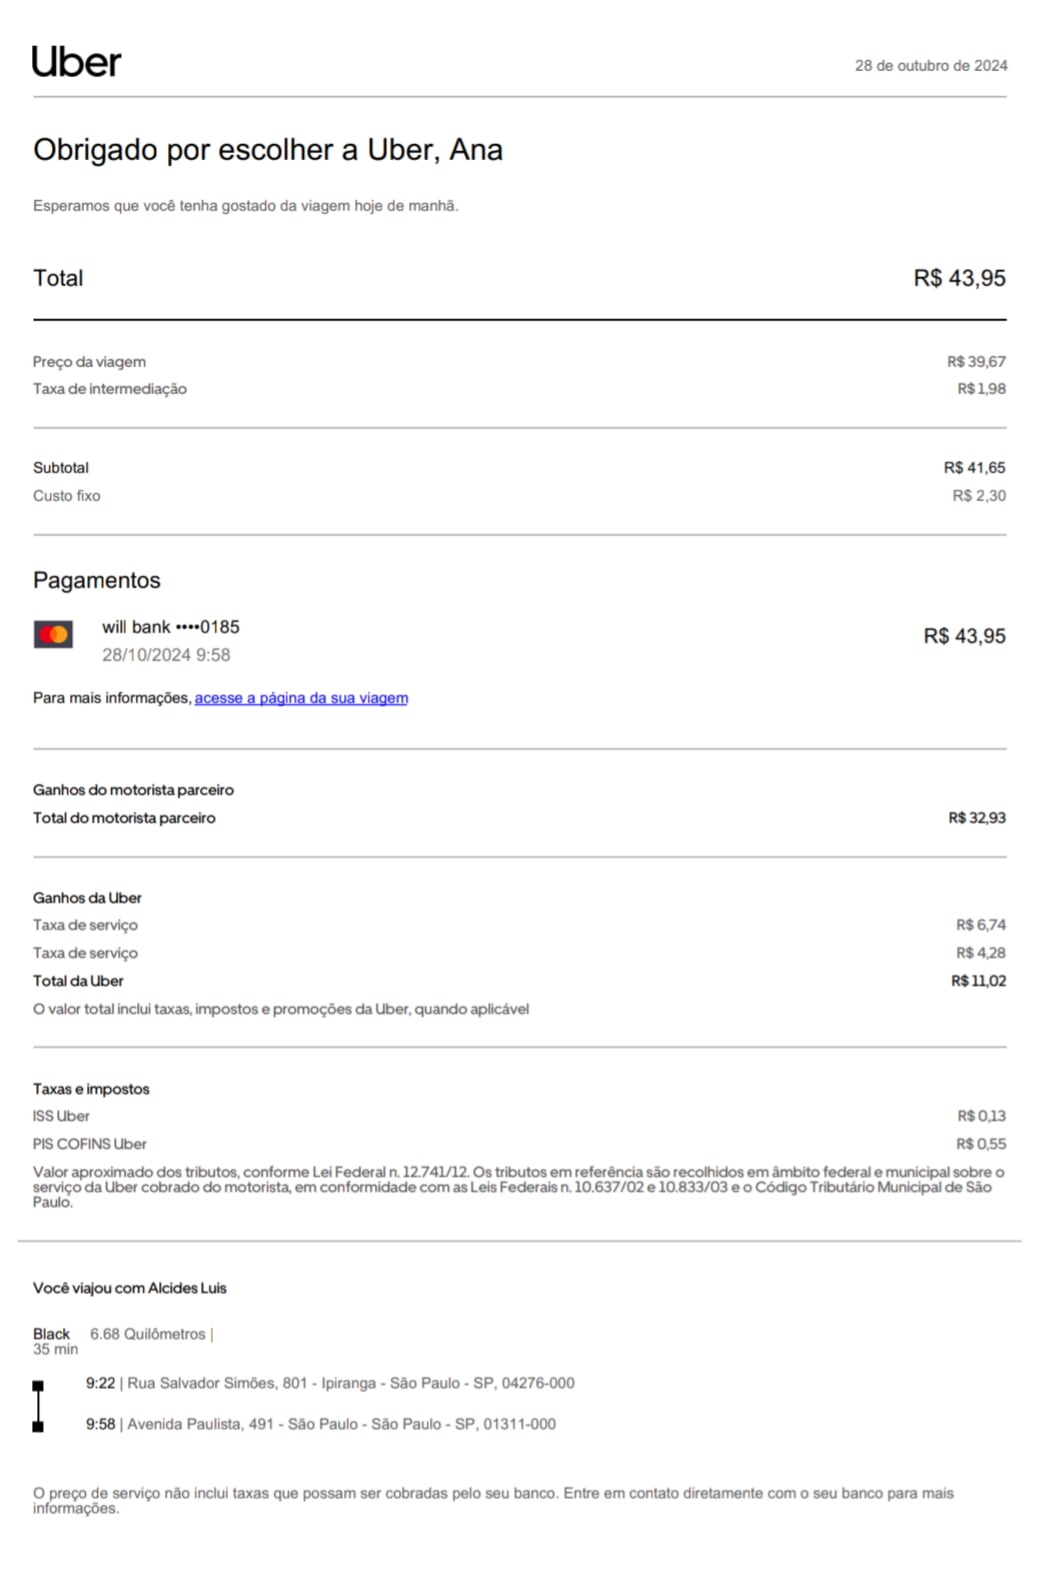Select the pickup address Rua Salvador Simões
This screenshot has width=1043, height=1572.
point(350,1383)
